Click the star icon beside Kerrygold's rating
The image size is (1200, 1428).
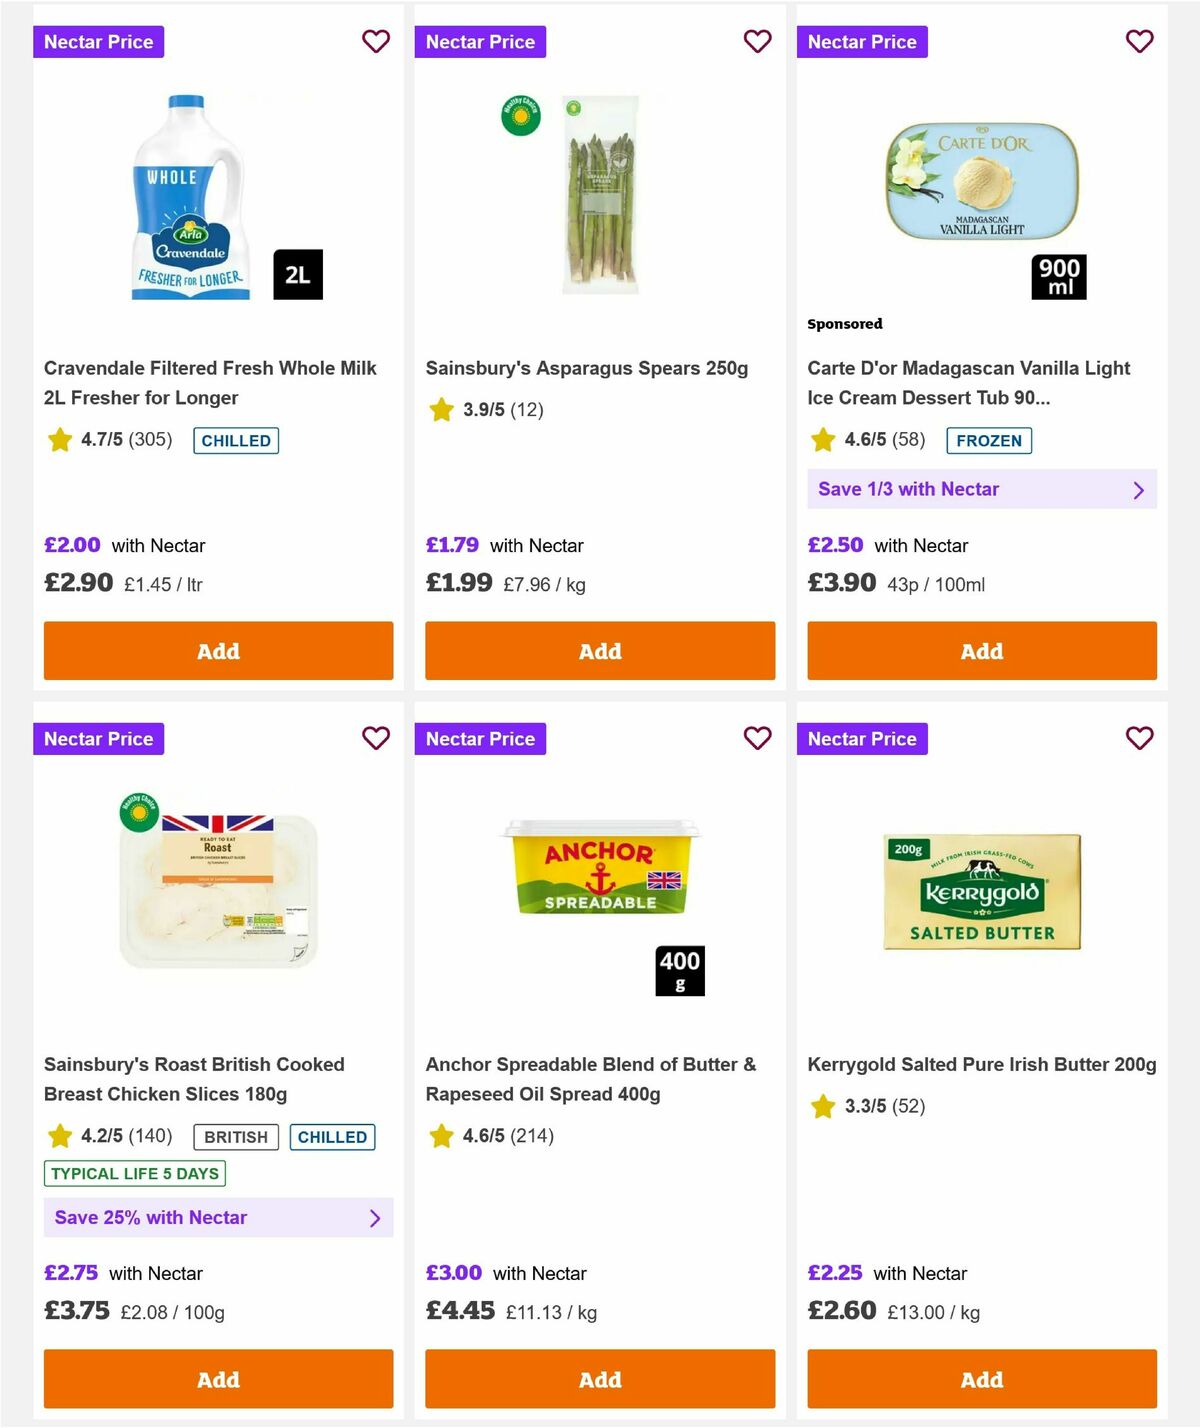coord(823,1107)
